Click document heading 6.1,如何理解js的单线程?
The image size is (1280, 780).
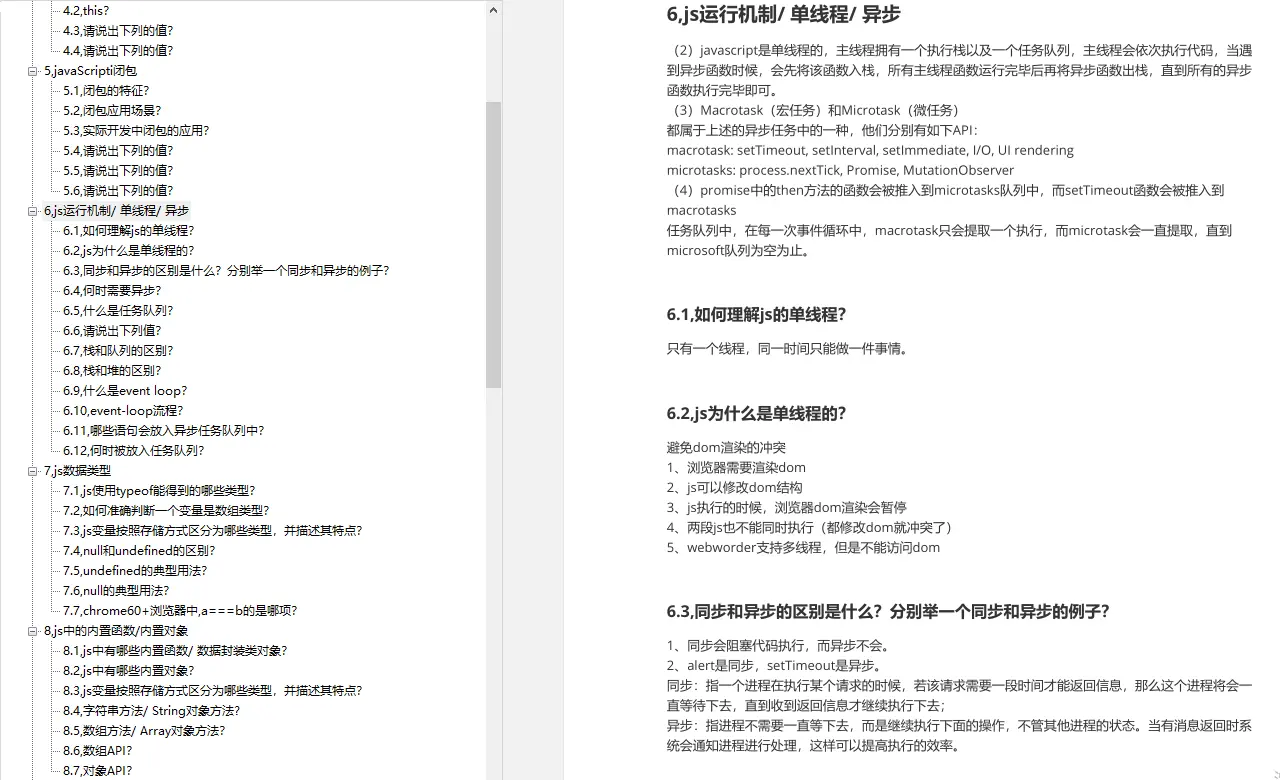[x=757, y=315]
